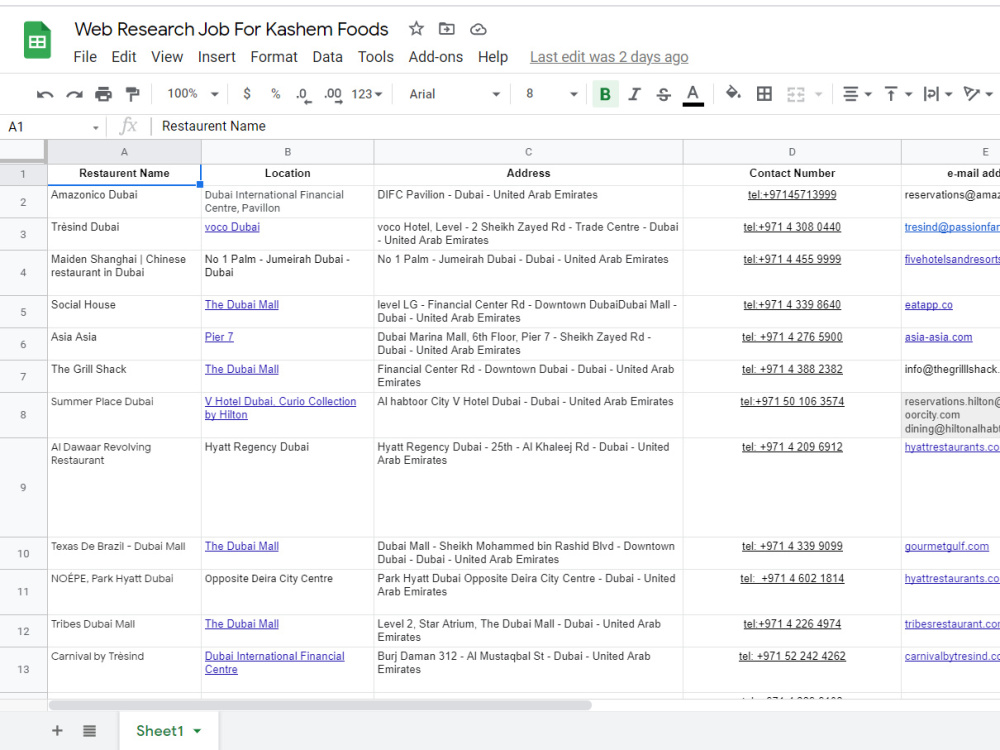This screenshot has height=750, width=1000.
Task: Open text color picker
Action: [693, 94]
